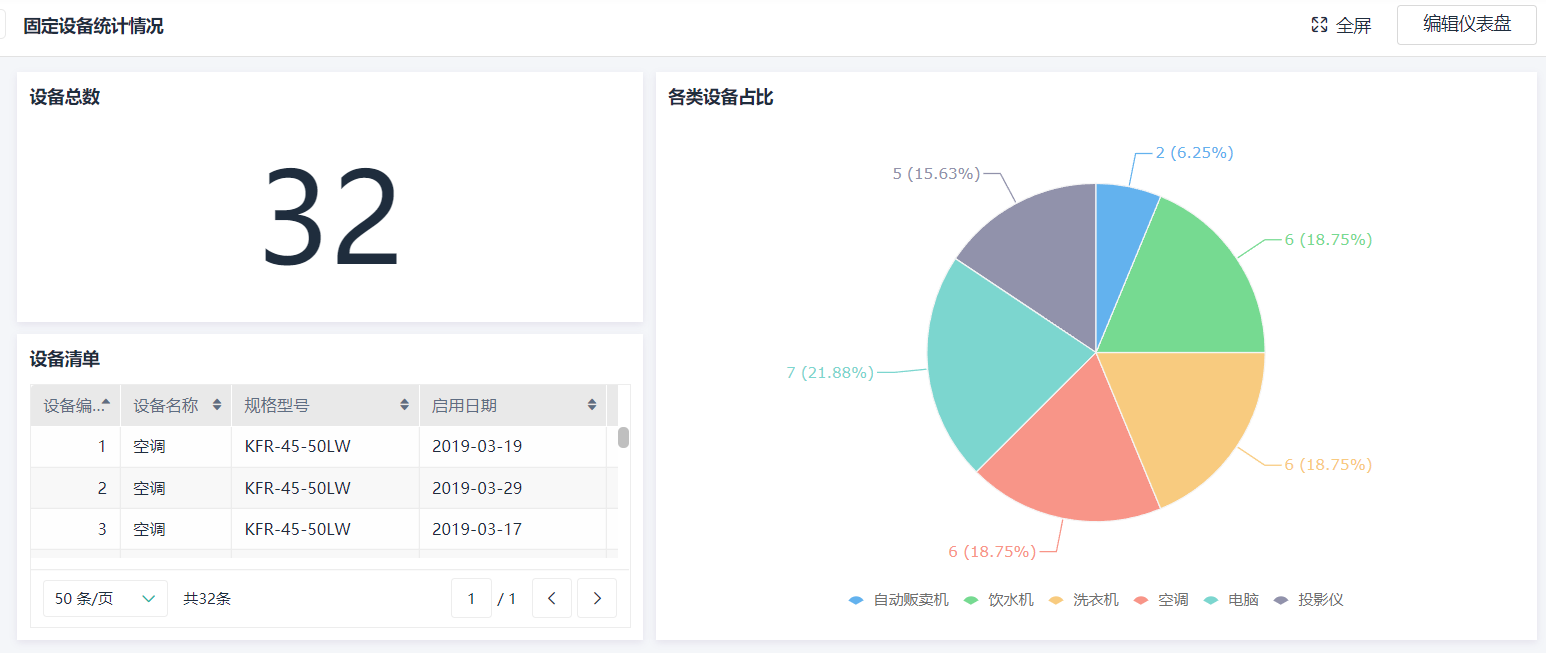The height and width of the screenshot is (653, 1546).
Task: Click sort icon in 规格型号 header
Action: point(404,405)
